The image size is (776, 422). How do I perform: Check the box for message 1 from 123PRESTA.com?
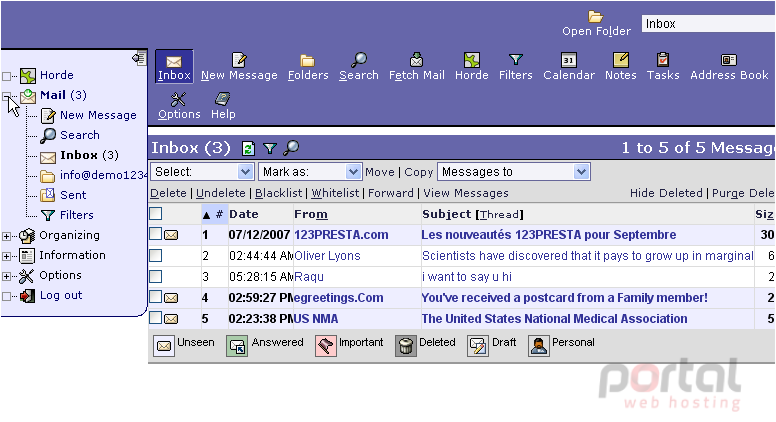156,234
